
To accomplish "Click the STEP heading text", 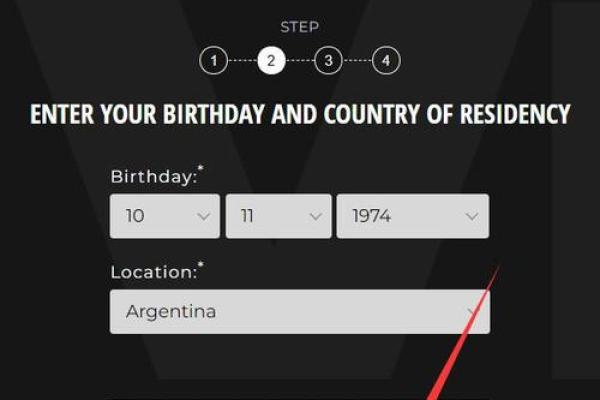I will pos(300,27).
